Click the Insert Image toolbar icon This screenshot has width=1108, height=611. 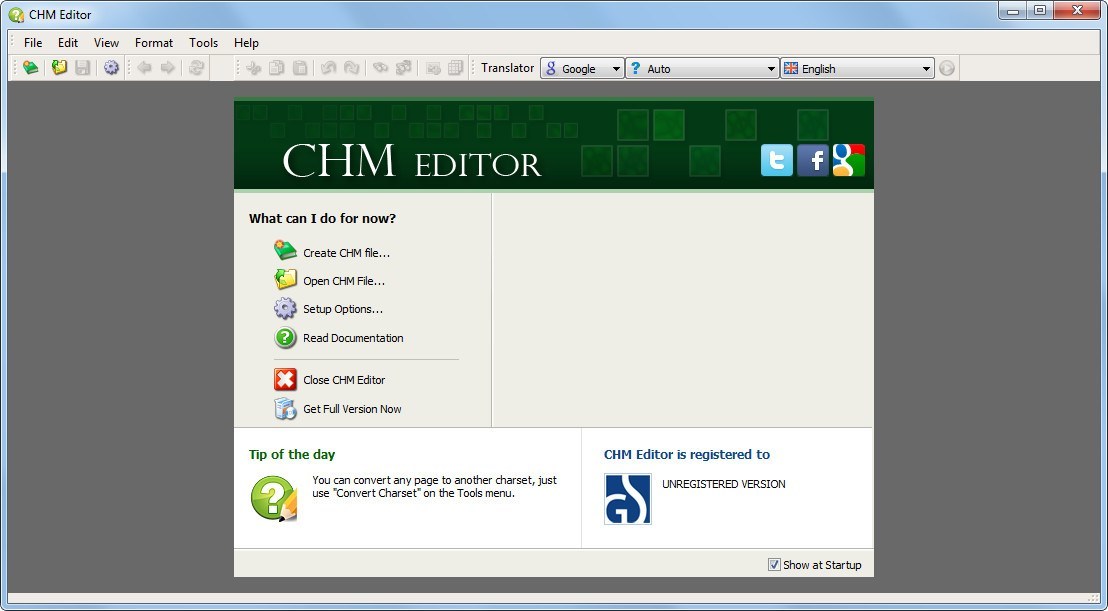click(433, 68)
